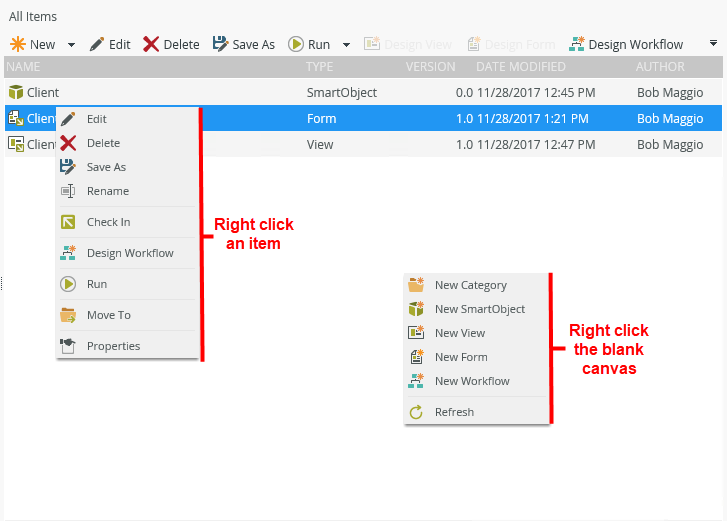Select New SmartObject in canvas menu

pyautogui.click(x=476, y=310)
